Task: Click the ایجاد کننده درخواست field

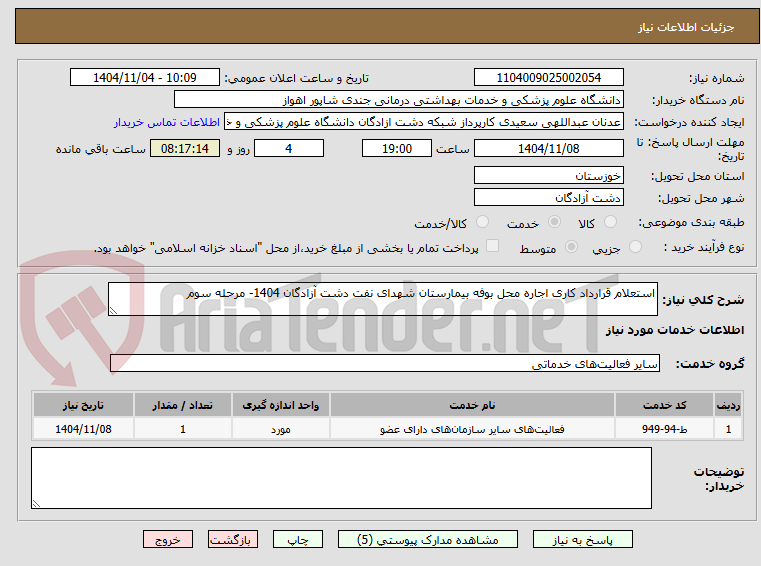Action: [423, 122]
